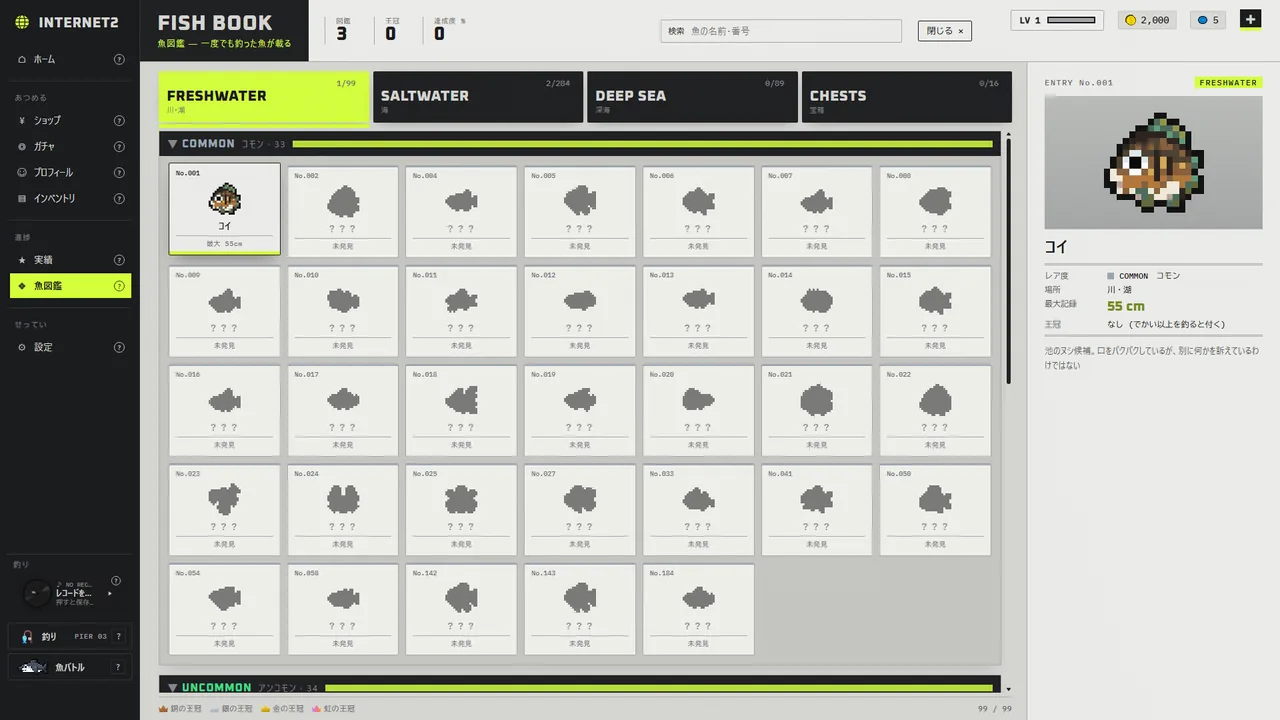Click the question mark on the PIER 03 button

(x=119, y=636)
